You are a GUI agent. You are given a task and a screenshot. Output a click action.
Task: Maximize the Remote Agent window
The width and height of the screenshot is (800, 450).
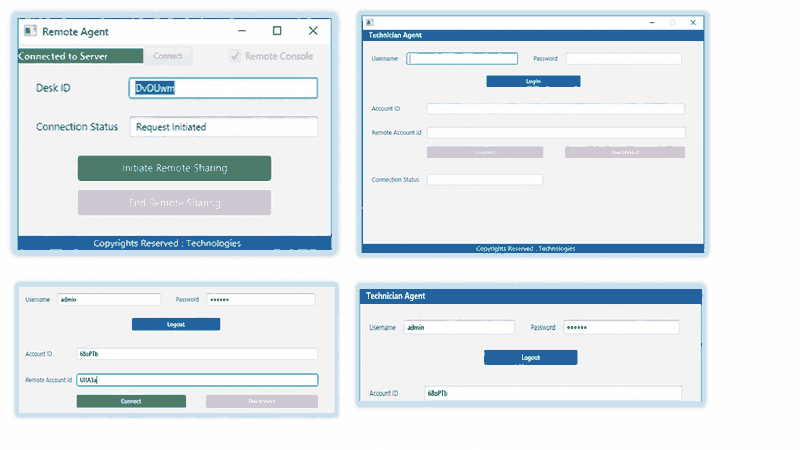click(x=277, y=31)
